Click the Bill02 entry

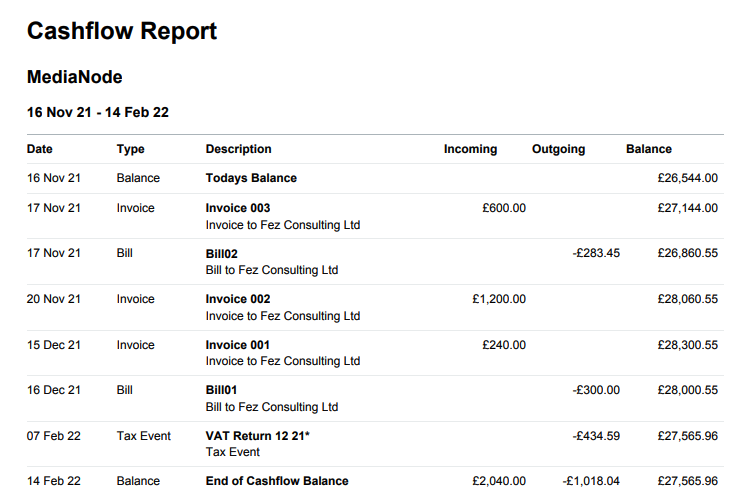[221, 254]
